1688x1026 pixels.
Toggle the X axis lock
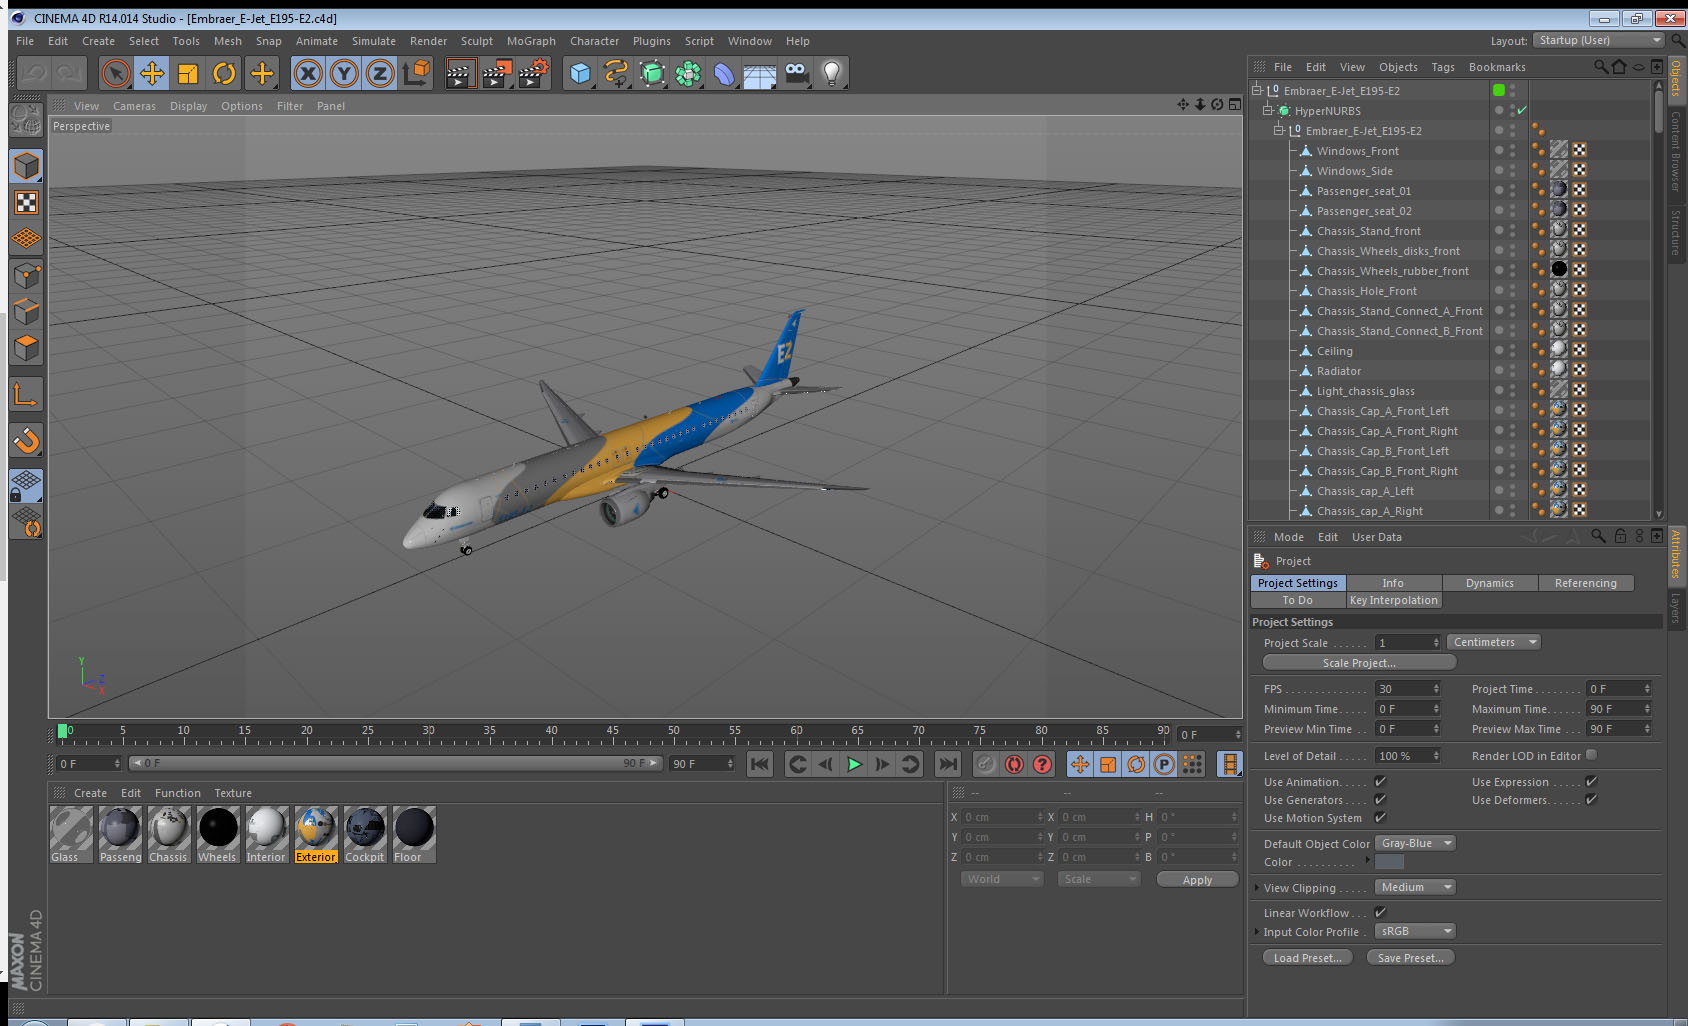[308, 73]
